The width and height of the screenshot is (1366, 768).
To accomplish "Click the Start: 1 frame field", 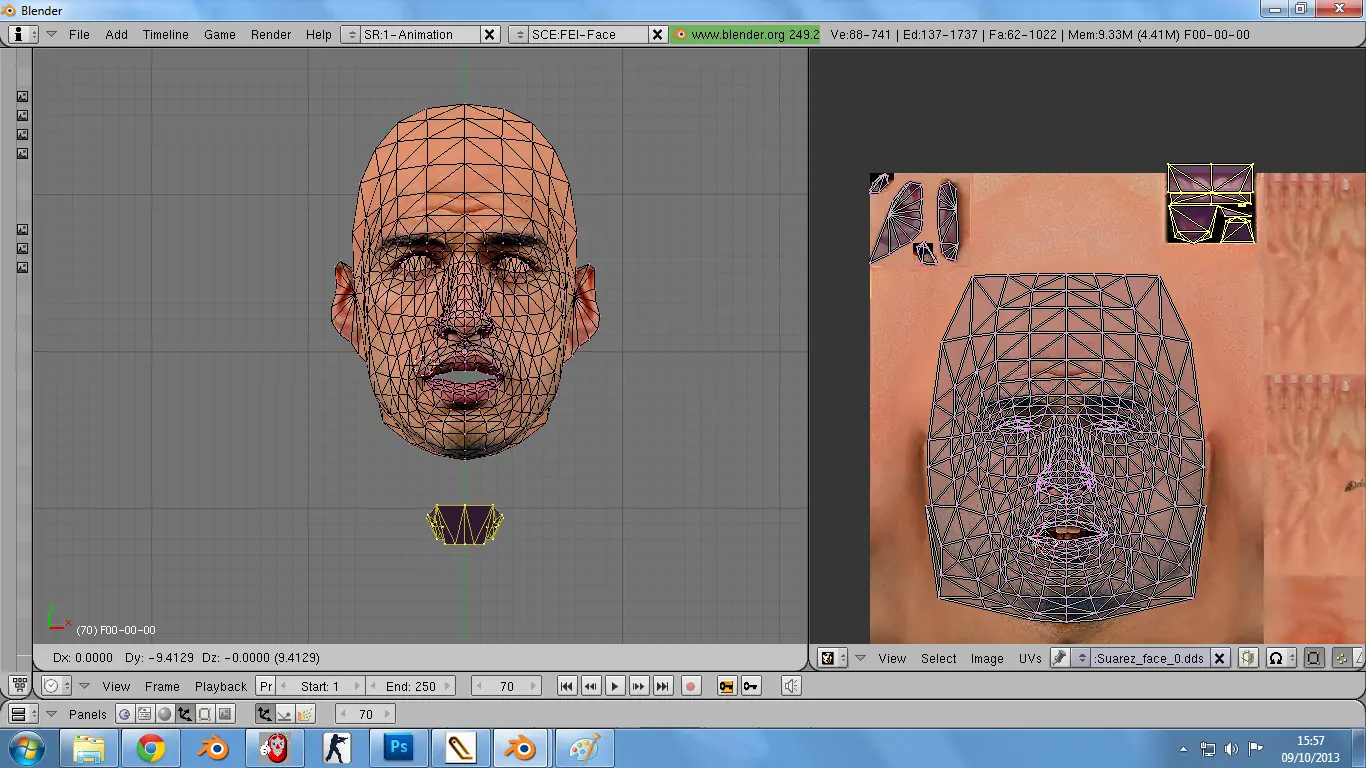I will point(320,686).
